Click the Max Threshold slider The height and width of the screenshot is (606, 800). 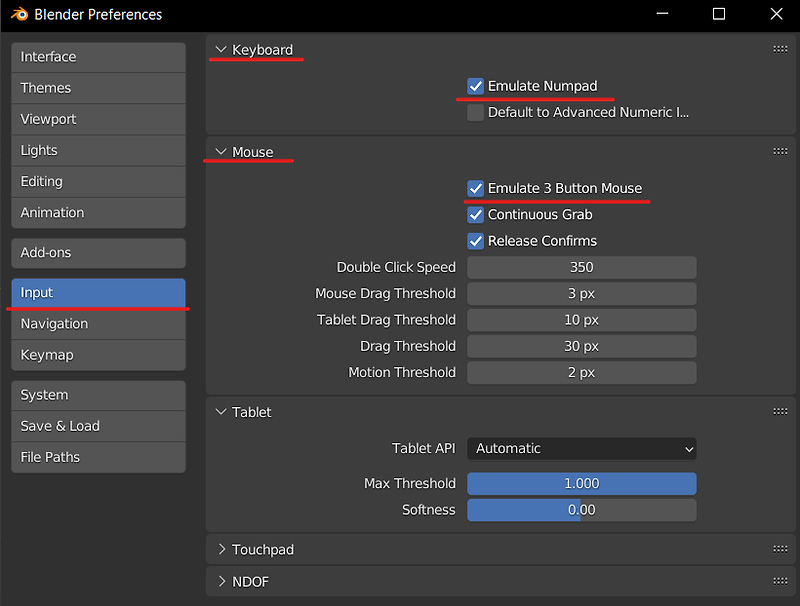[x=582, y=484]
